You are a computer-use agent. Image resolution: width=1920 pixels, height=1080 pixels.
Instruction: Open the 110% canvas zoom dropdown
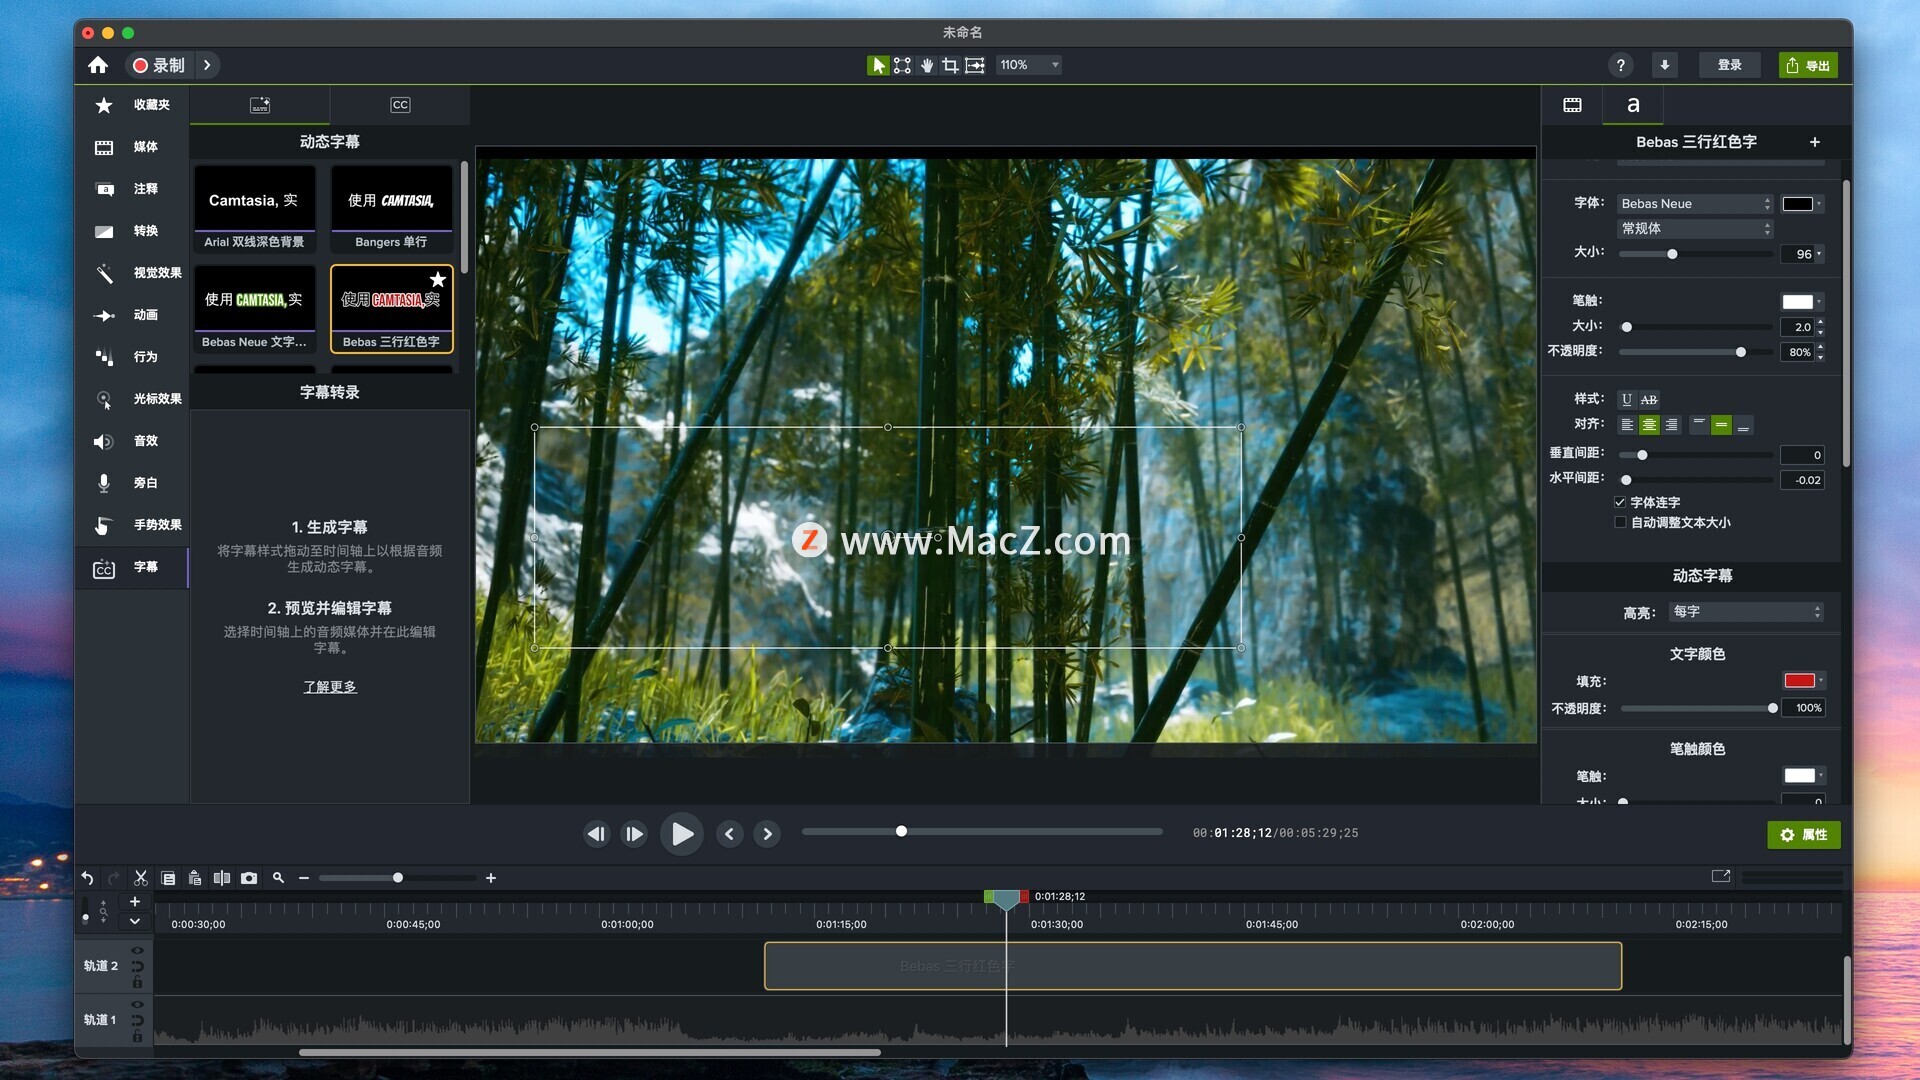pyautogui.click(x=1030, y=65)
